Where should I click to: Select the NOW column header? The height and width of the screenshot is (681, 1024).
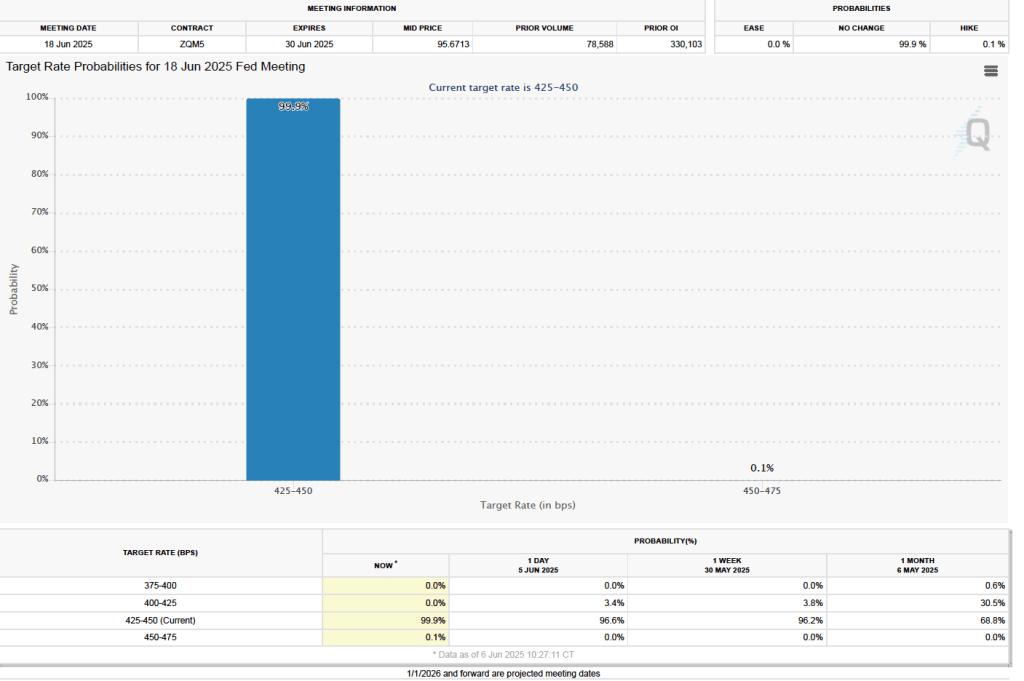[385, 566]
